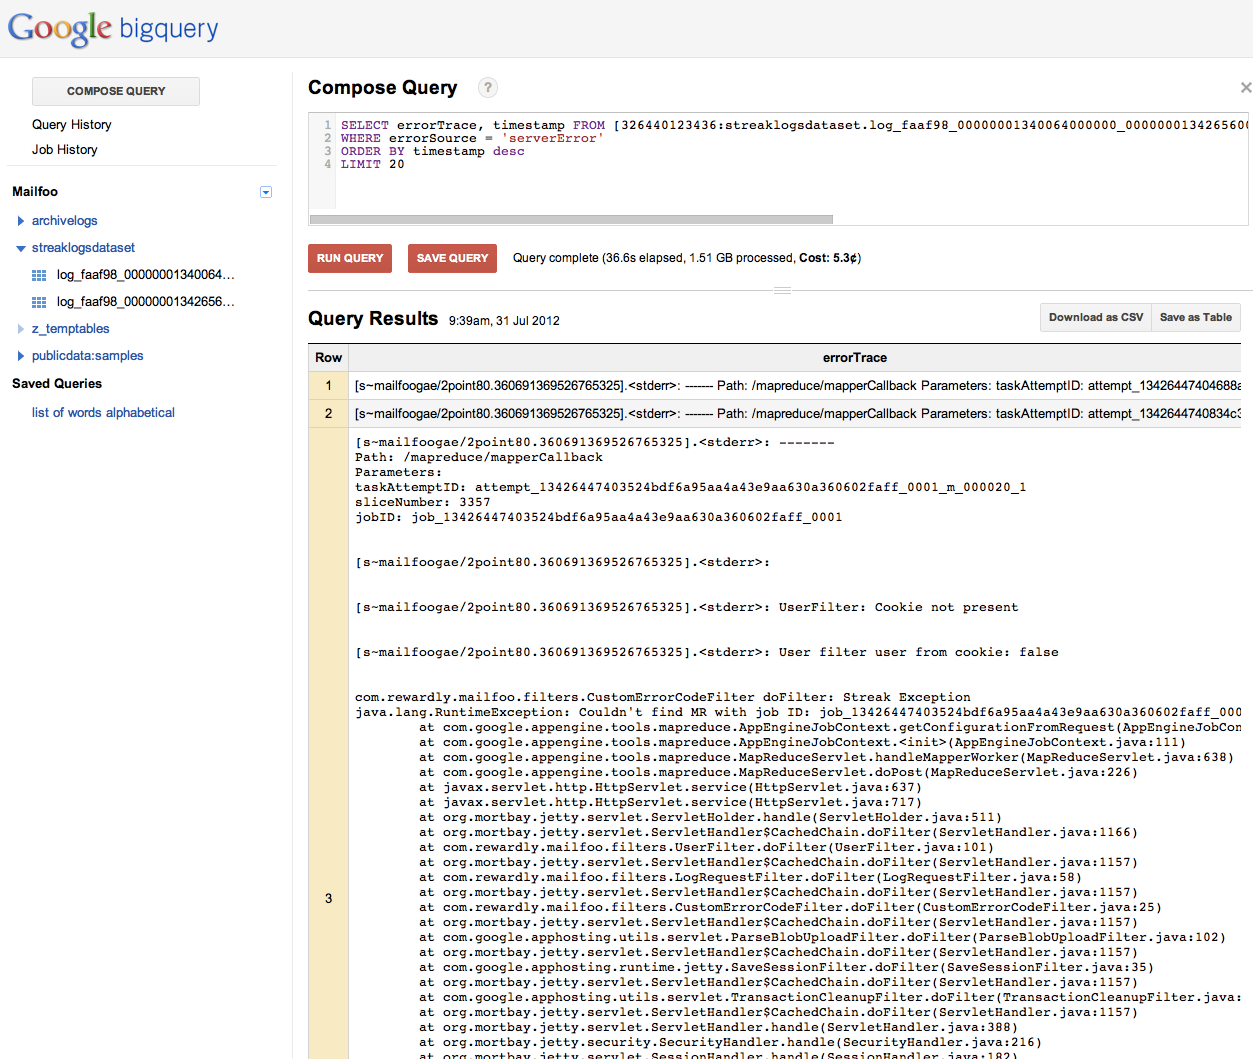Open Query History
The image size is (1253, 1059).
click(72, 125)
